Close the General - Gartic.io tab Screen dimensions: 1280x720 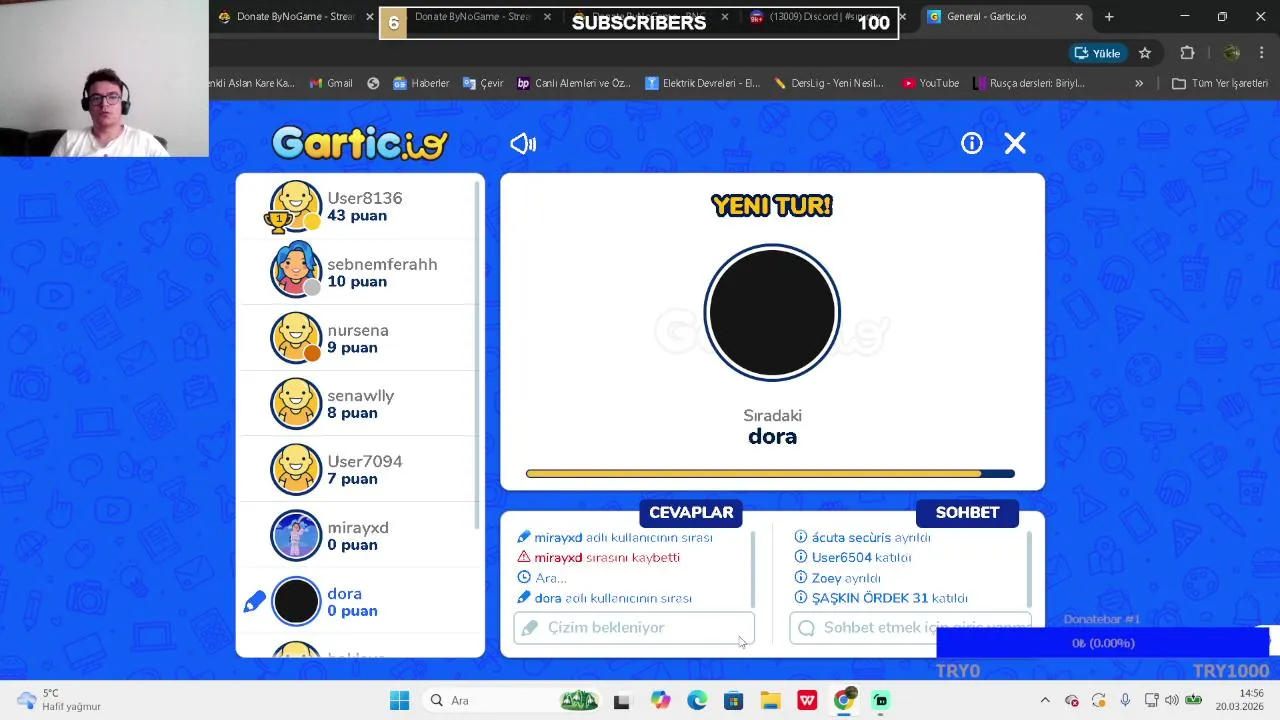1079,16
